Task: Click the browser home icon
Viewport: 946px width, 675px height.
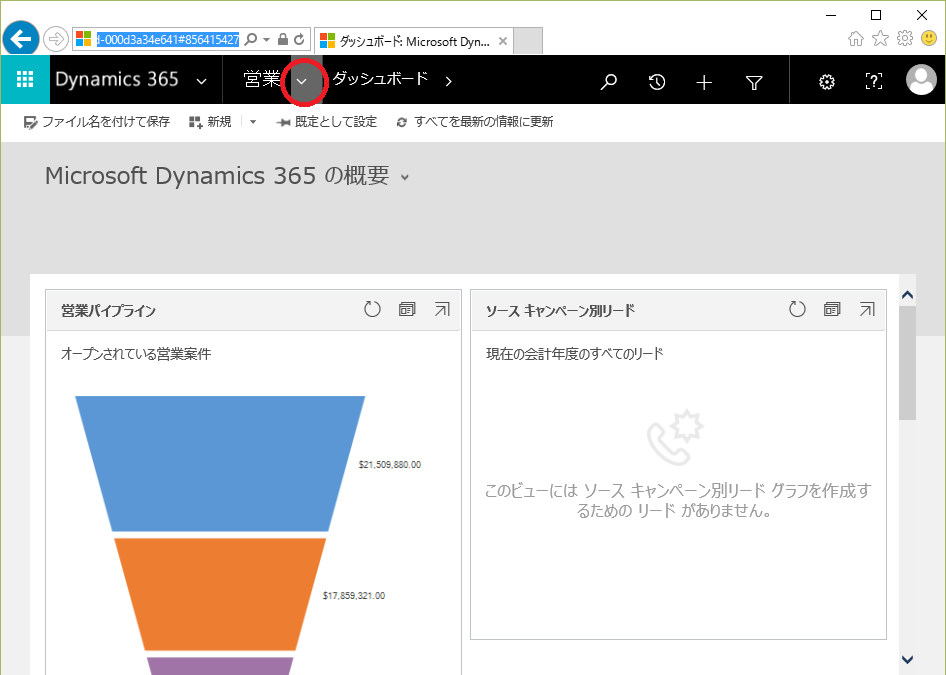Action: pos(856,39)
